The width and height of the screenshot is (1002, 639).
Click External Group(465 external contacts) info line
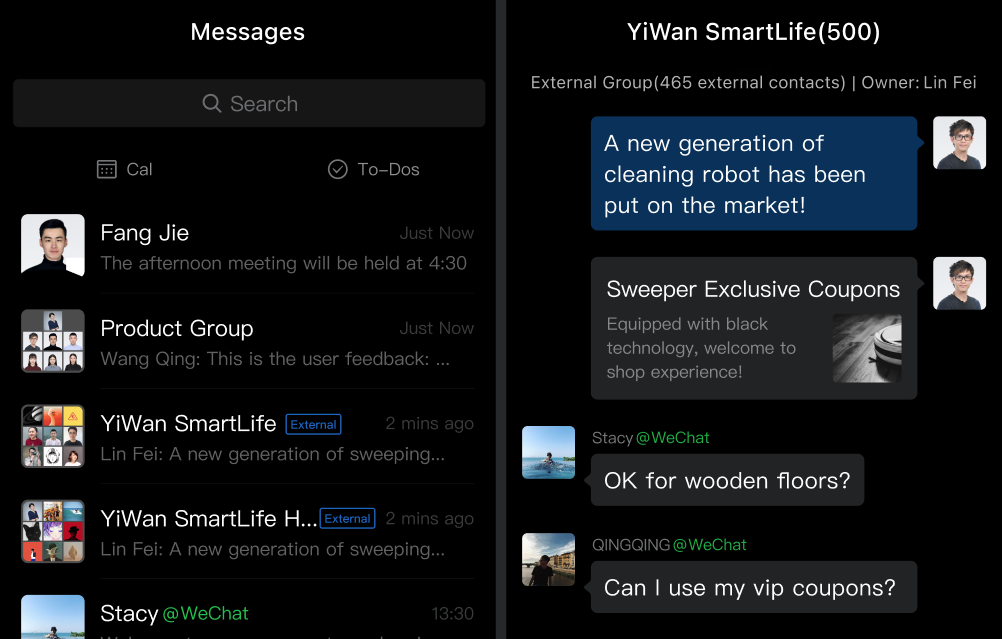(753, 82)
